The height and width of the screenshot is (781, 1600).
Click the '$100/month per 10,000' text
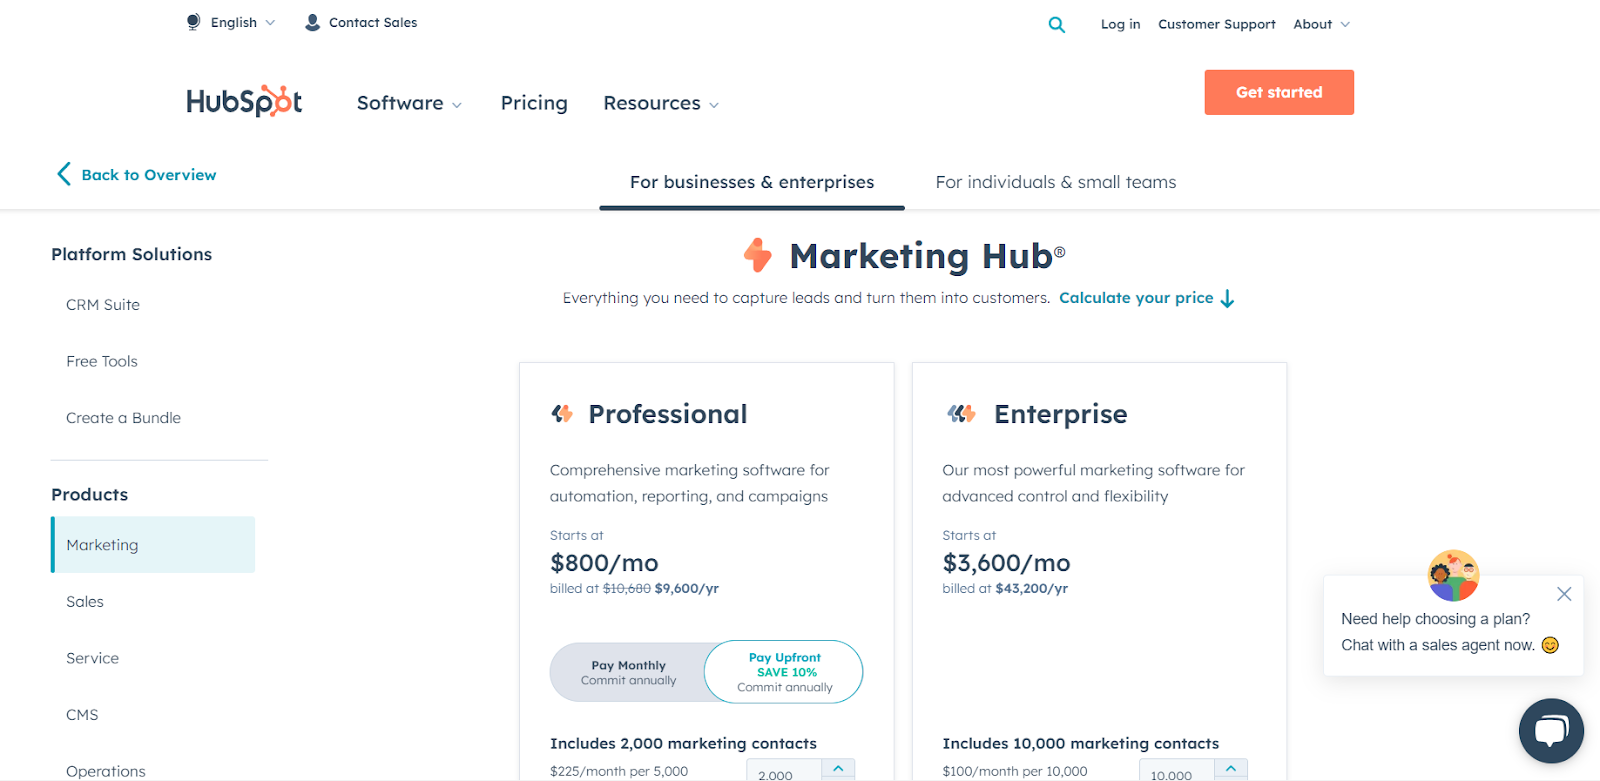click(x=1015, y=771)
